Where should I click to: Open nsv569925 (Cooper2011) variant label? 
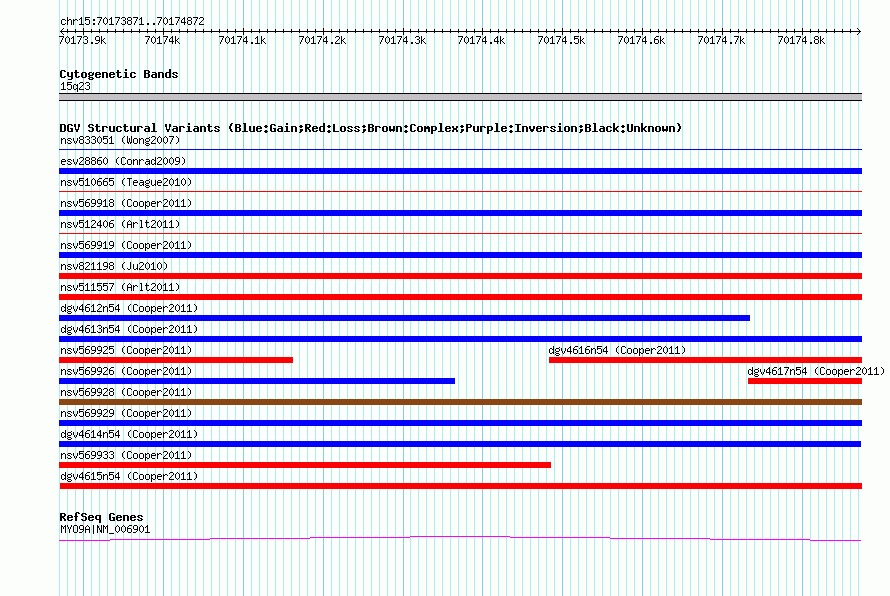pyautogui.click(x=126, y=350)
